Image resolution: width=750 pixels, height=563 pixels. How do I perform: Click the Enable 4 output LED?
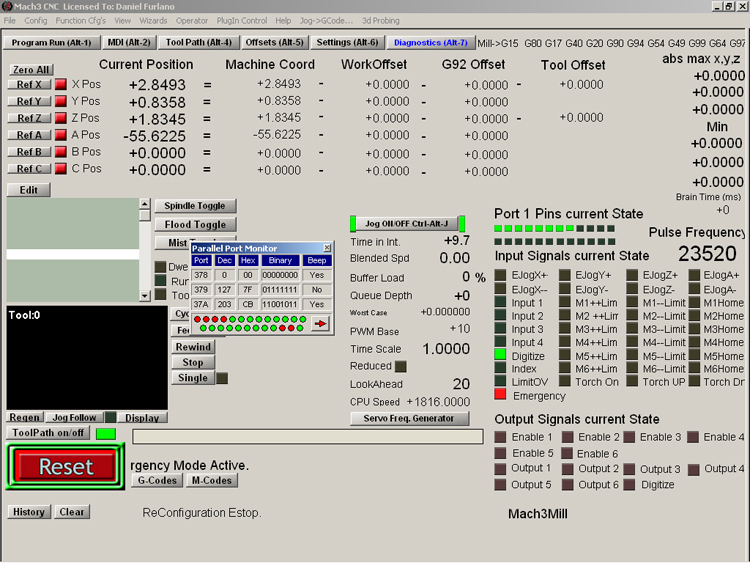(693, 437)
